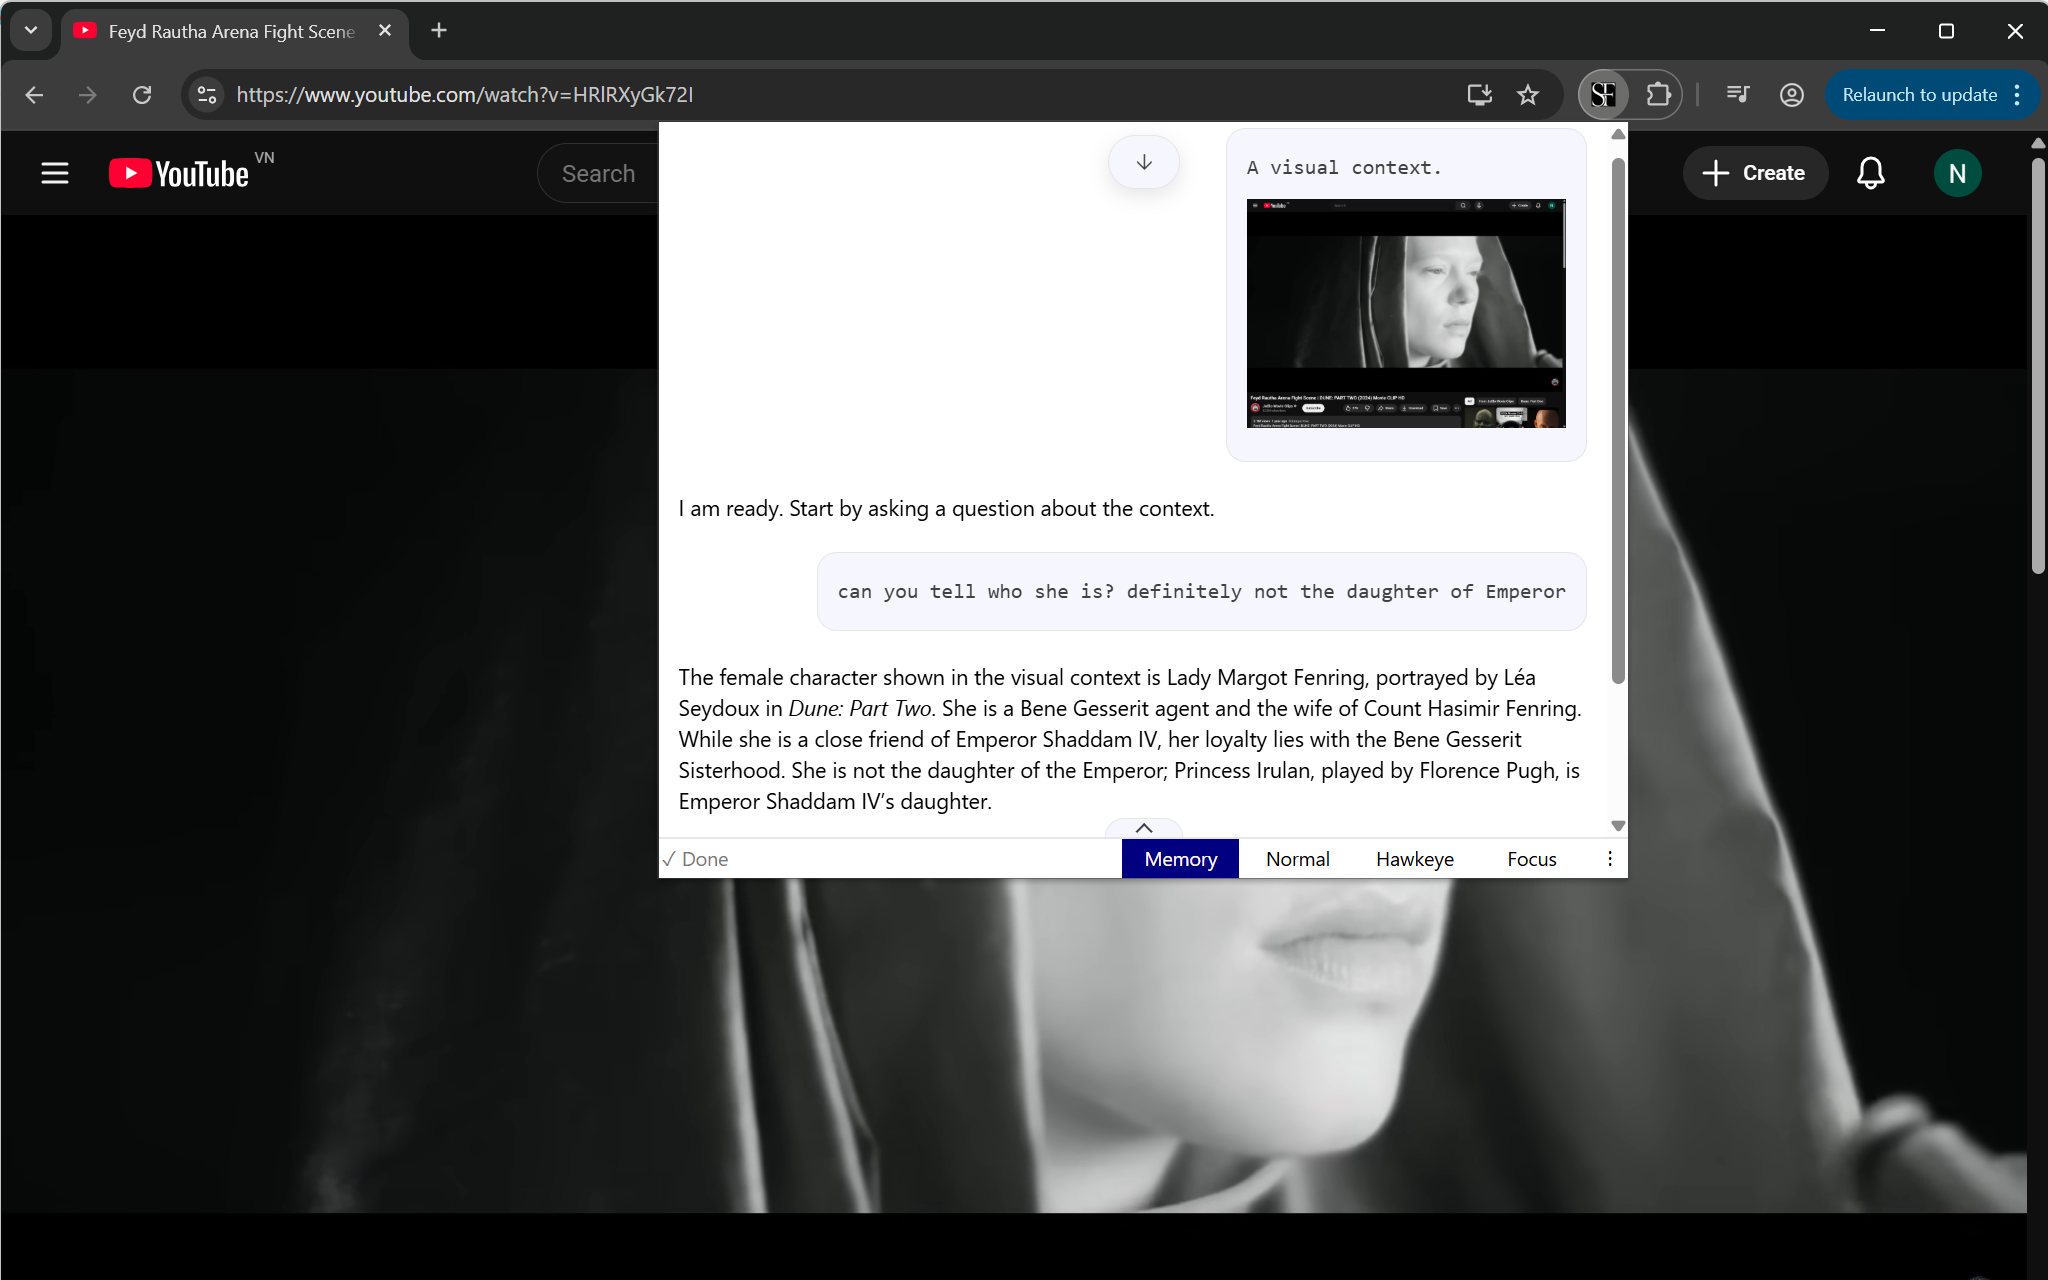Click the Create button on YouTube
The image size is (2048, 1280).
point(1755,173)
